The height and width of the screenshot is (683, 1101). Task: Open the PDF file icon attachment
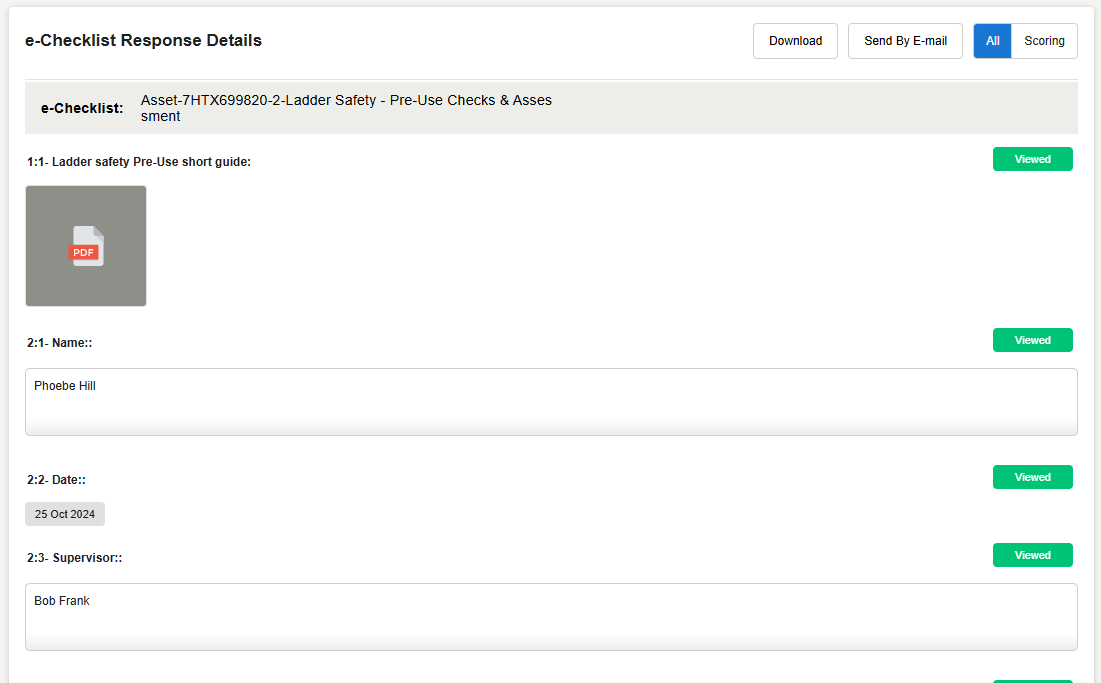86,246
